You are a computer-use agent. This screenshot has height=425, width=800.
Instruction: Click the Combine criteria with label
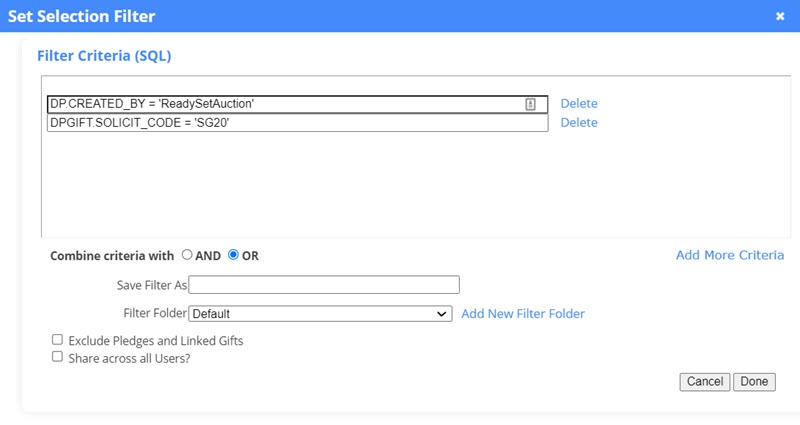pos(112,256)
